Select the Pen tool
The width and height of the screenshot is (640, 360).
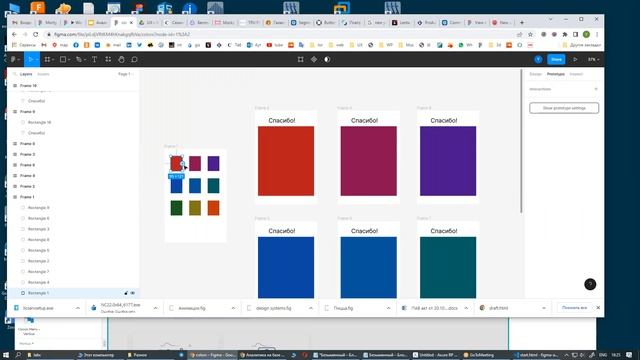(x=78, y=60)
